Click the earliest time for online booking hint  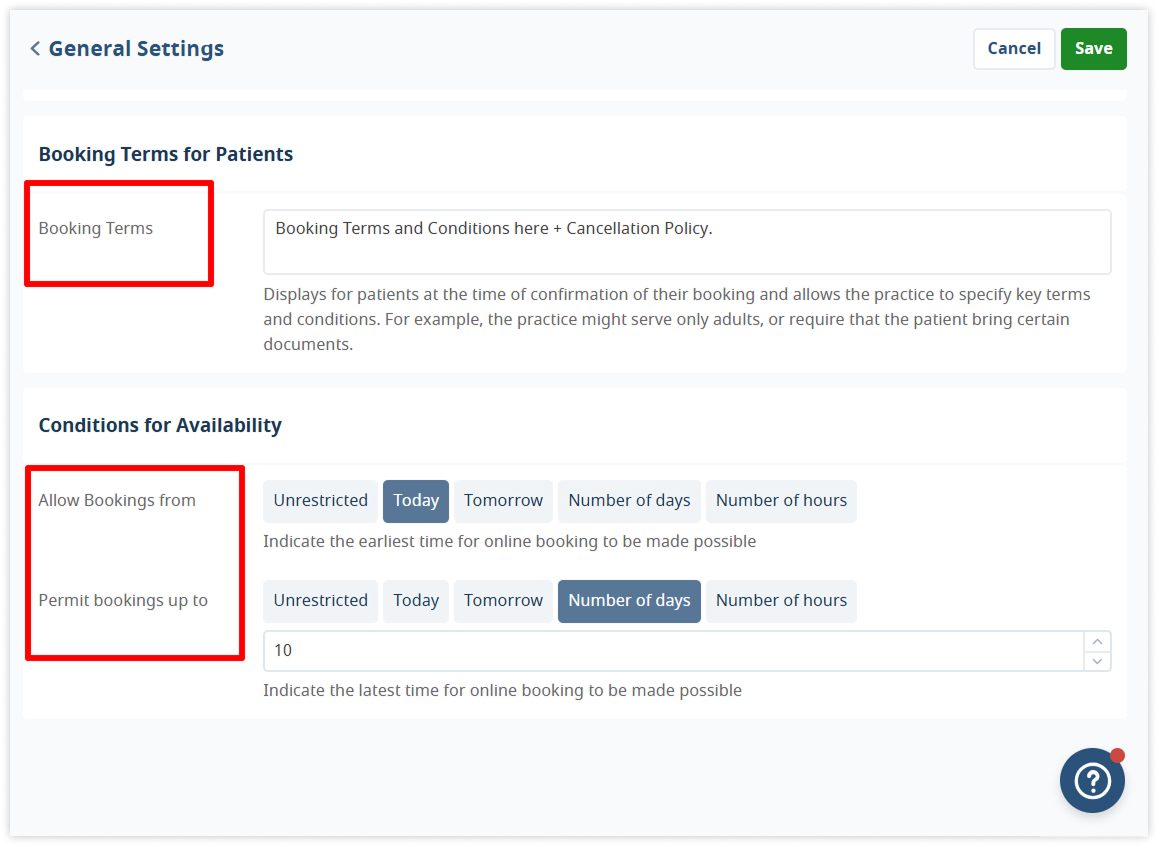510,541
